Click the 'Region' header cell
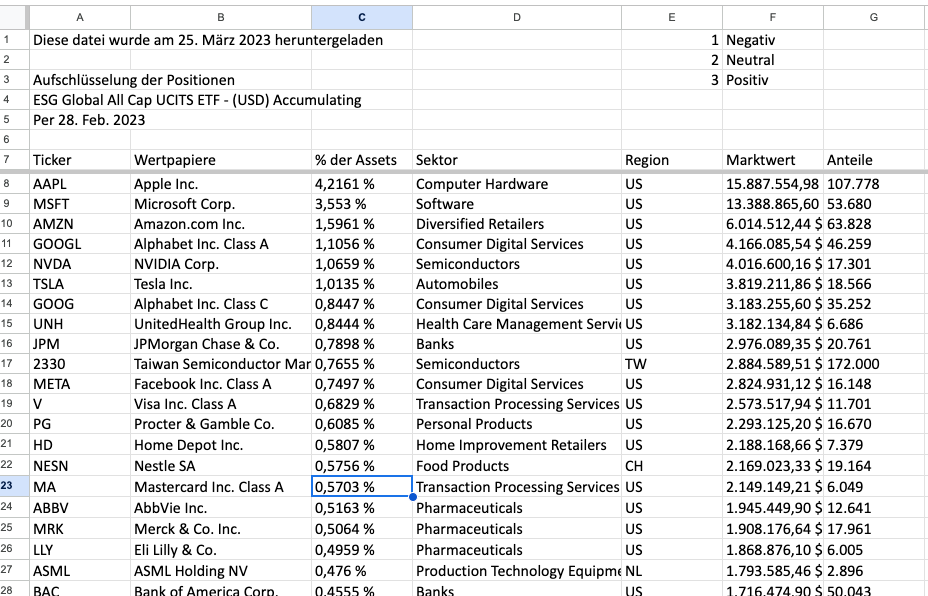This screenshot has width=928, height=596. [672, 160]
